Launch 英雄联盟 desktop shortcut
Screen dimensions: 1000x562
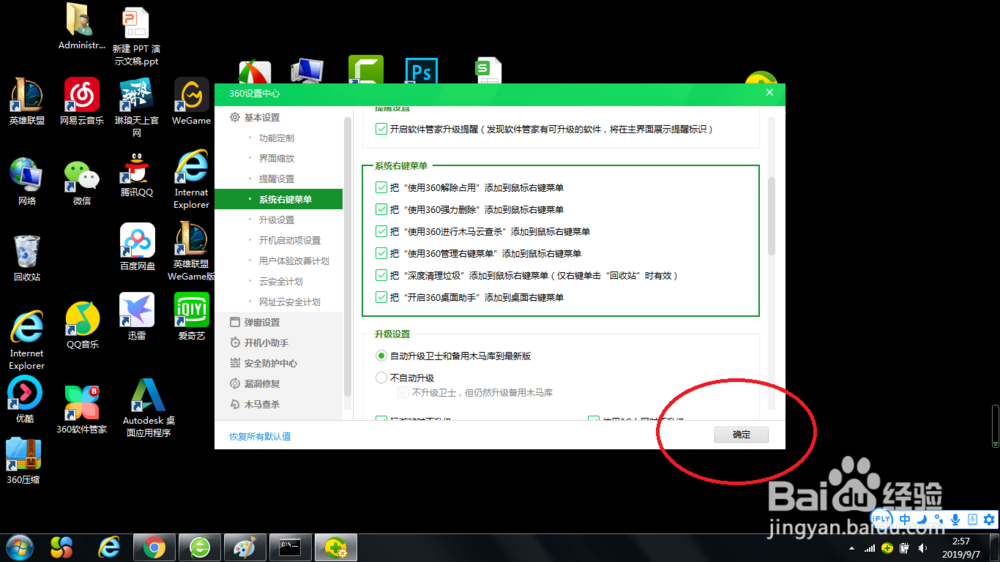tap(27, 101)
